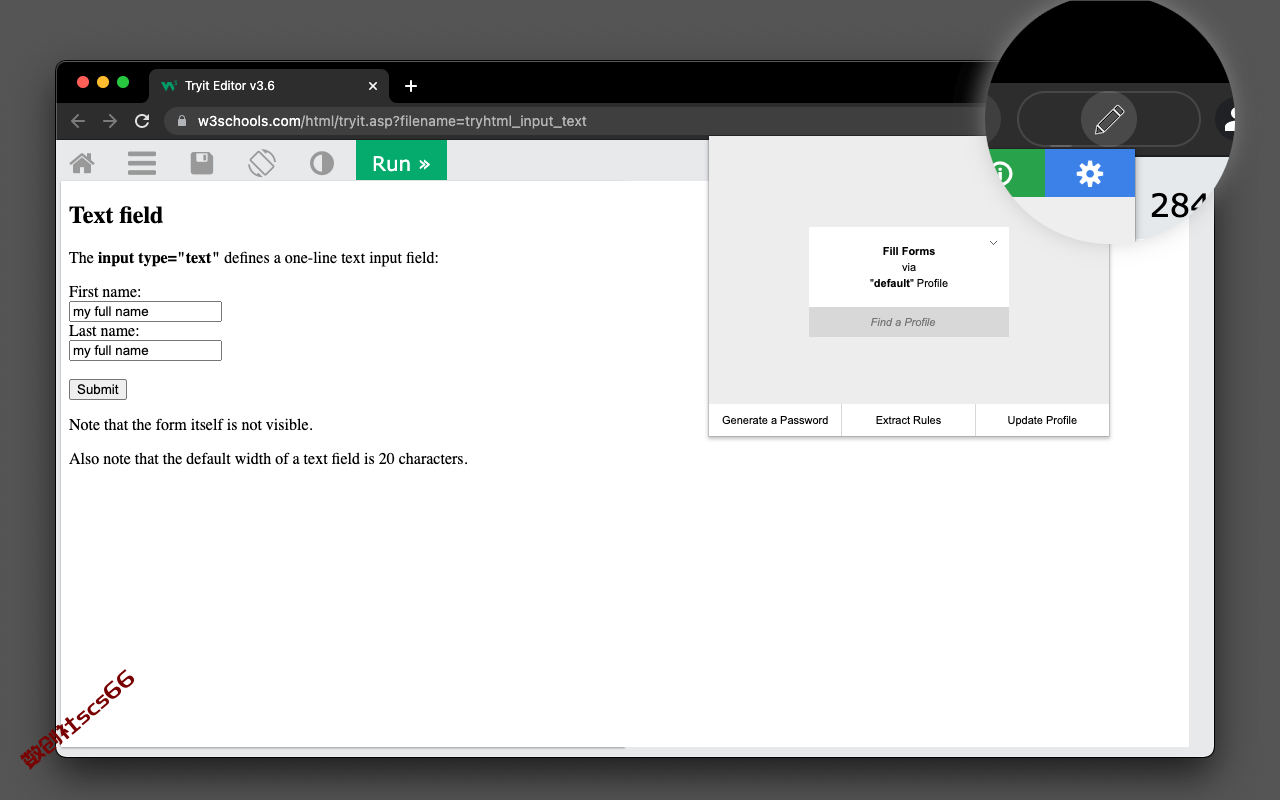
Task: Click the pencil extension icon
Action: [x=1109, y=119]
